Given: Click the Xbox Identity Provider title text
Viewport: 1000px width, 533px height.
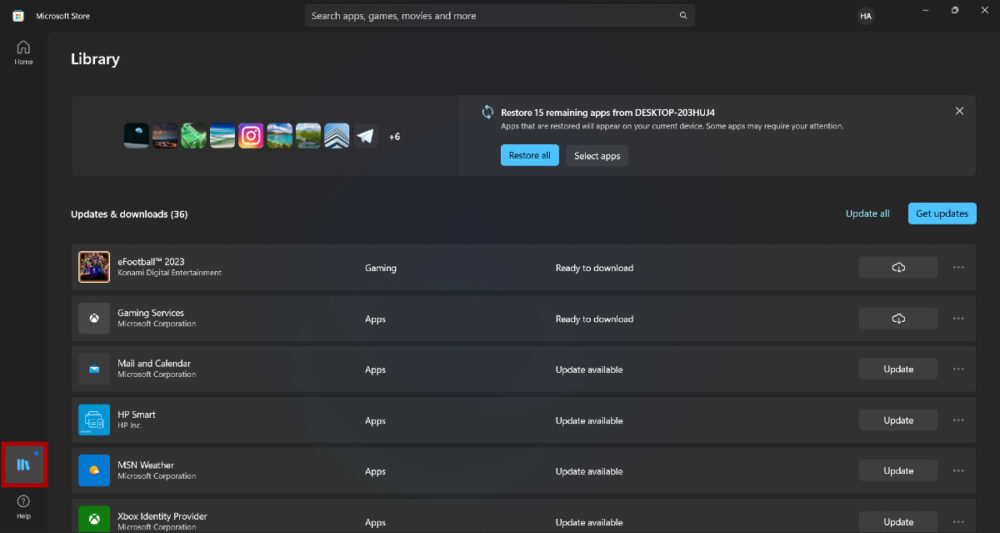Looking at the screenshot, I should [162, 516].
